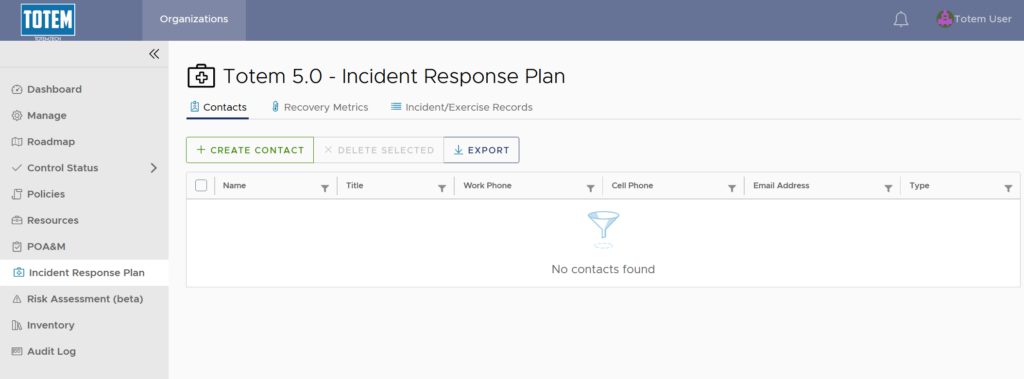1024x379 pixels.
Task: Click the Control Status checkmark icon
Action: point(17,168)
